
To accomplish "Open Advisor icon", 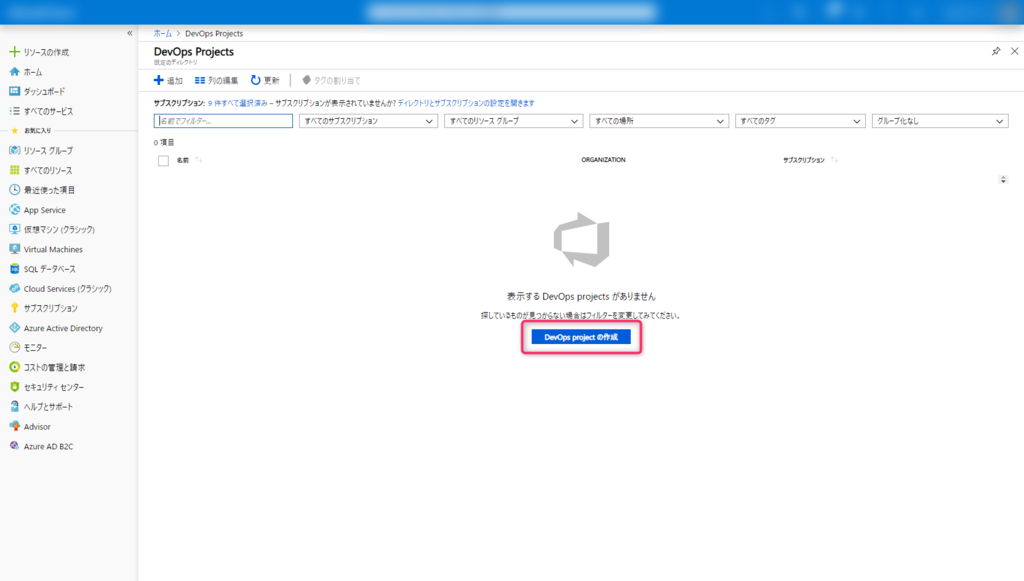I will click(x=14, y=426).
